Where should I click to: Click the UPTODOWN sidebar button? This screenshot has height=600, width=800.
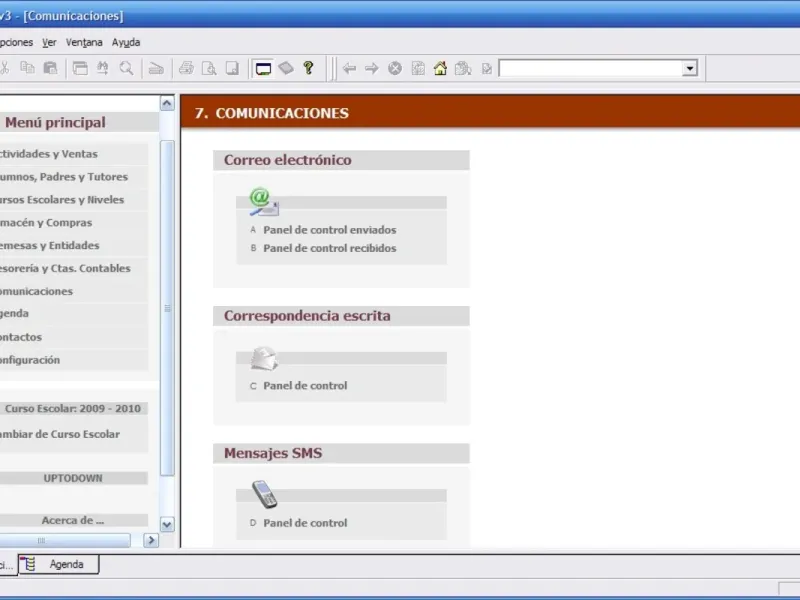[73, 478]
